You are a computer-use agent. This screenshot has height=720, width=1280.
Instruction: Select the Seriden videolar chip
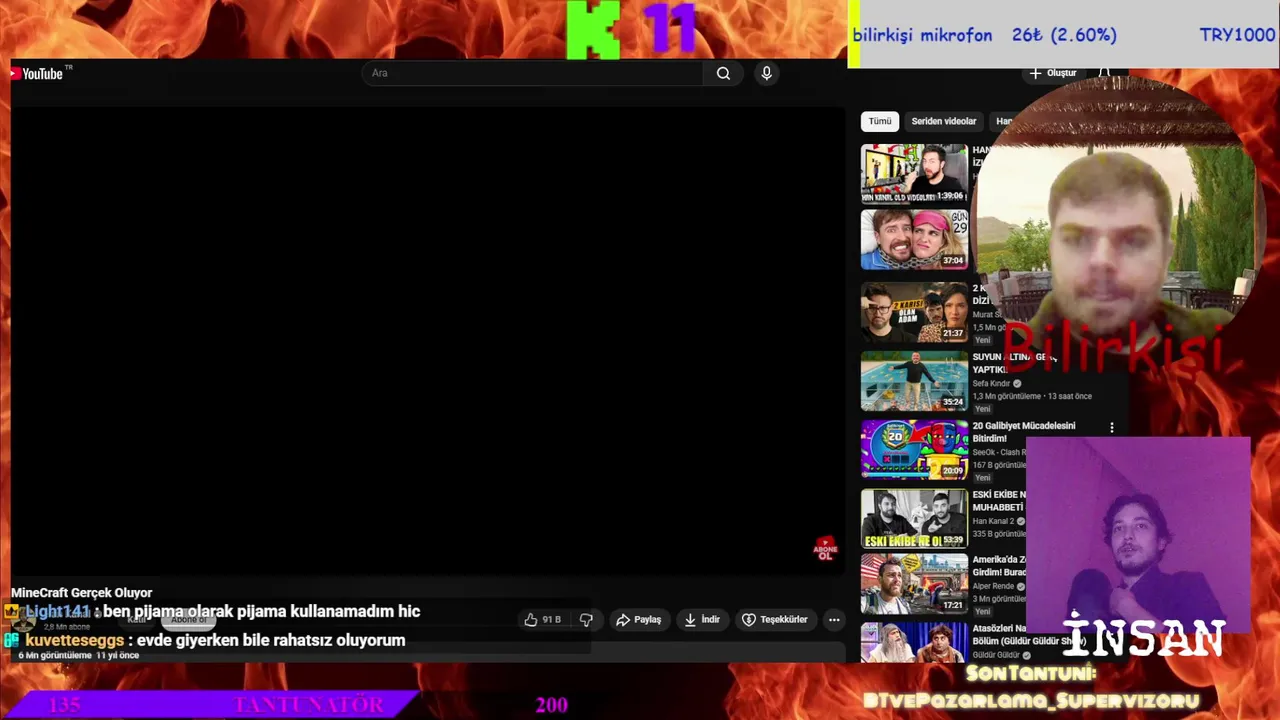pos(943,121)
